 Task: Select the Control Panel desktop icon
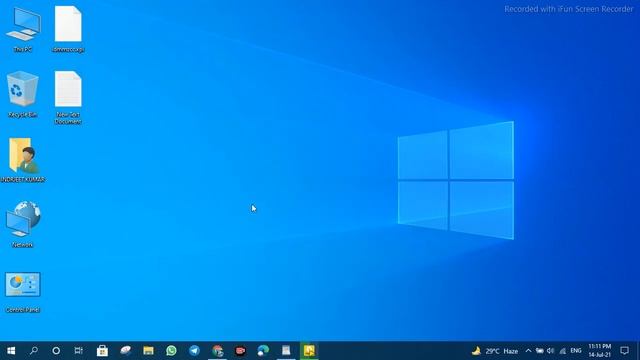click(x=22, y=292)
